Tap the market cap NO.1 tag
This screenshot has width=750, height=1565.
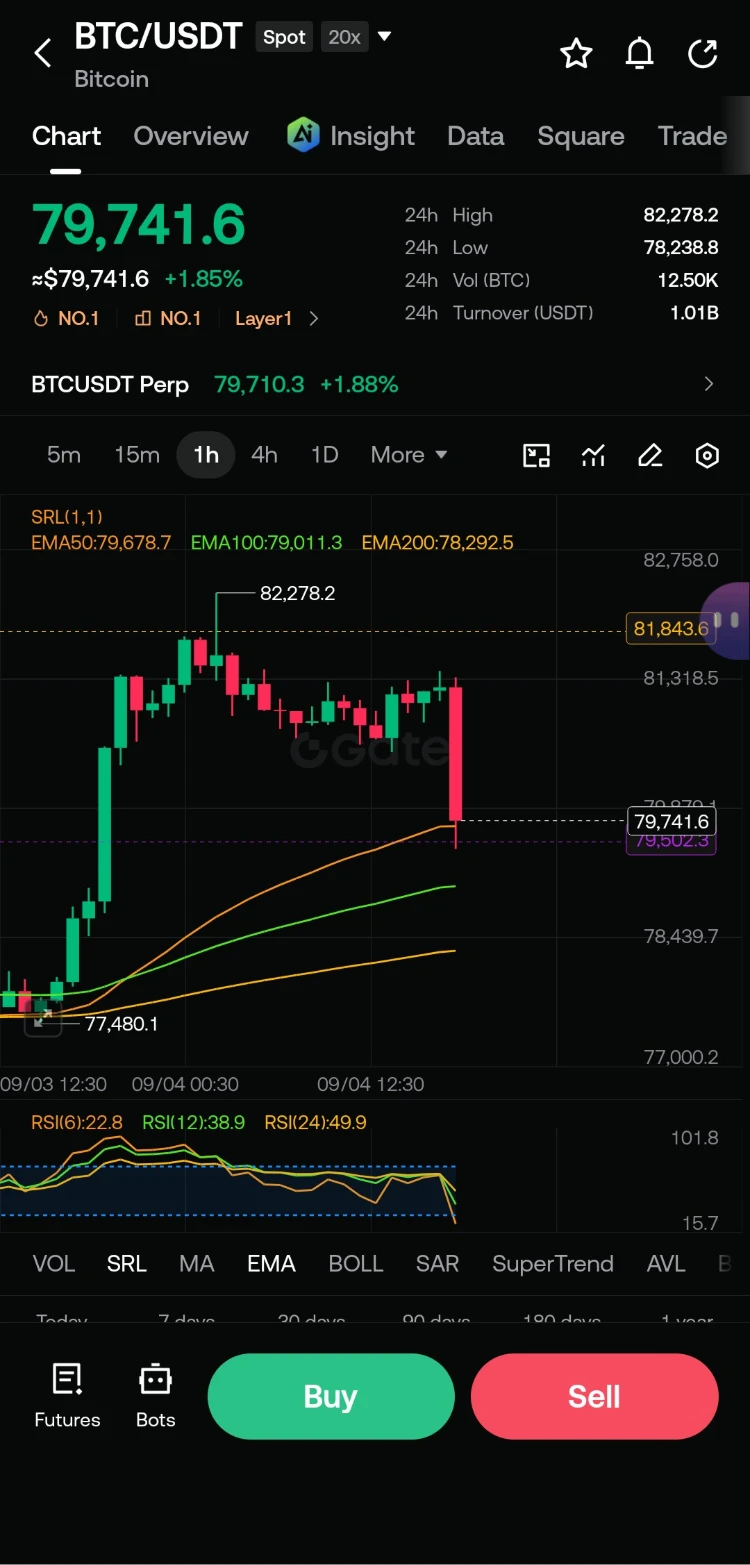click(x=168, y=319)
